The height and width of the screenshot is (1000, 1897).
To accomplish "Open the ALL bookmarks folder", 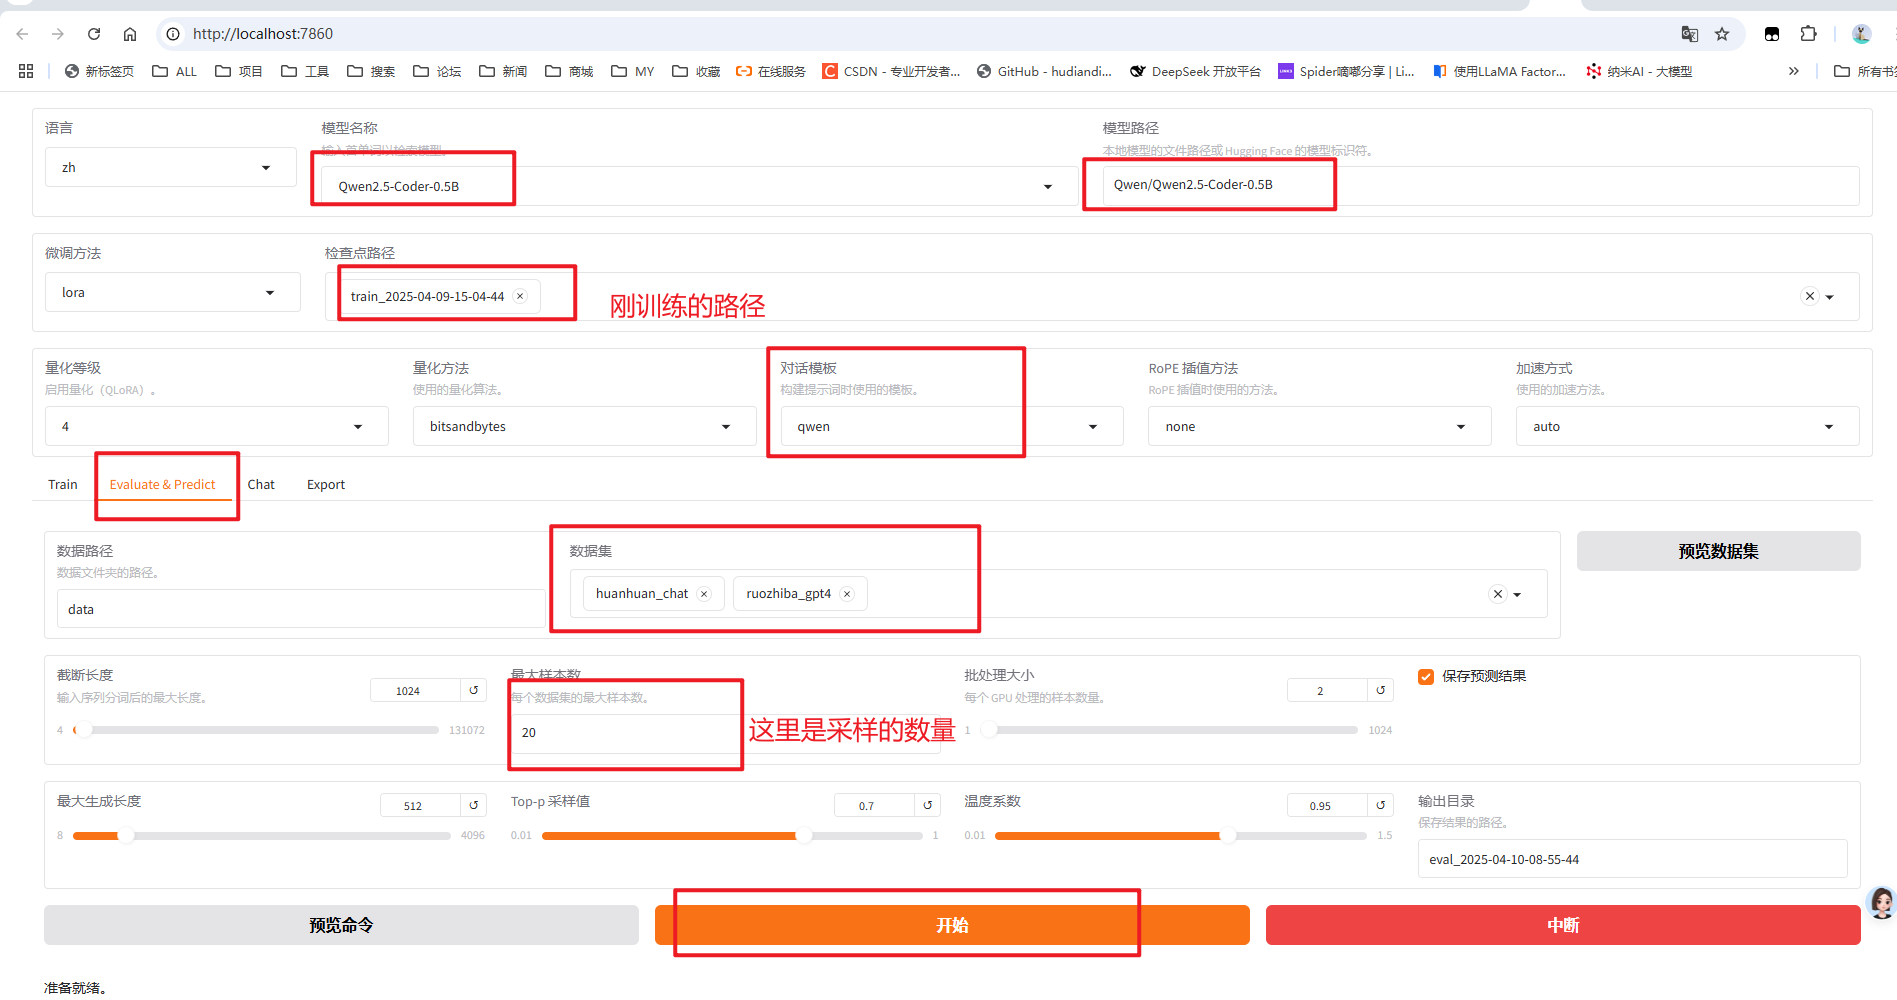I will click(175, 71).
